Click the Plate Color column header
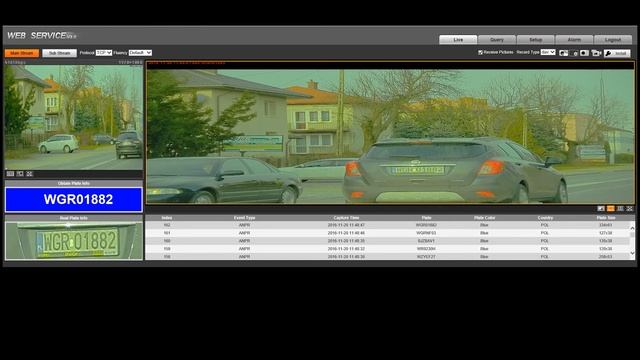640x360 pixels. pos(484,218)
